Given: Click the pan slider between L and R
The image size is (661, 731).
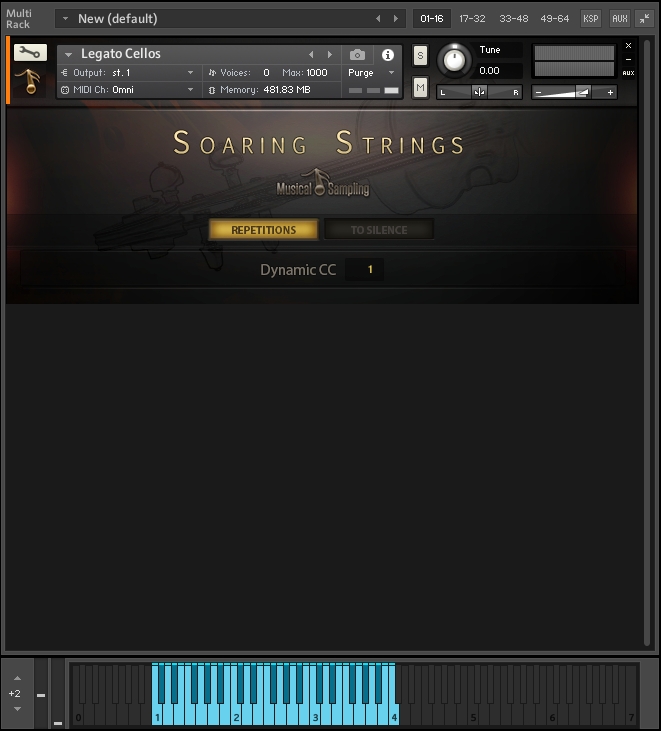Looking at the screenshot, I should pos(479,92).
